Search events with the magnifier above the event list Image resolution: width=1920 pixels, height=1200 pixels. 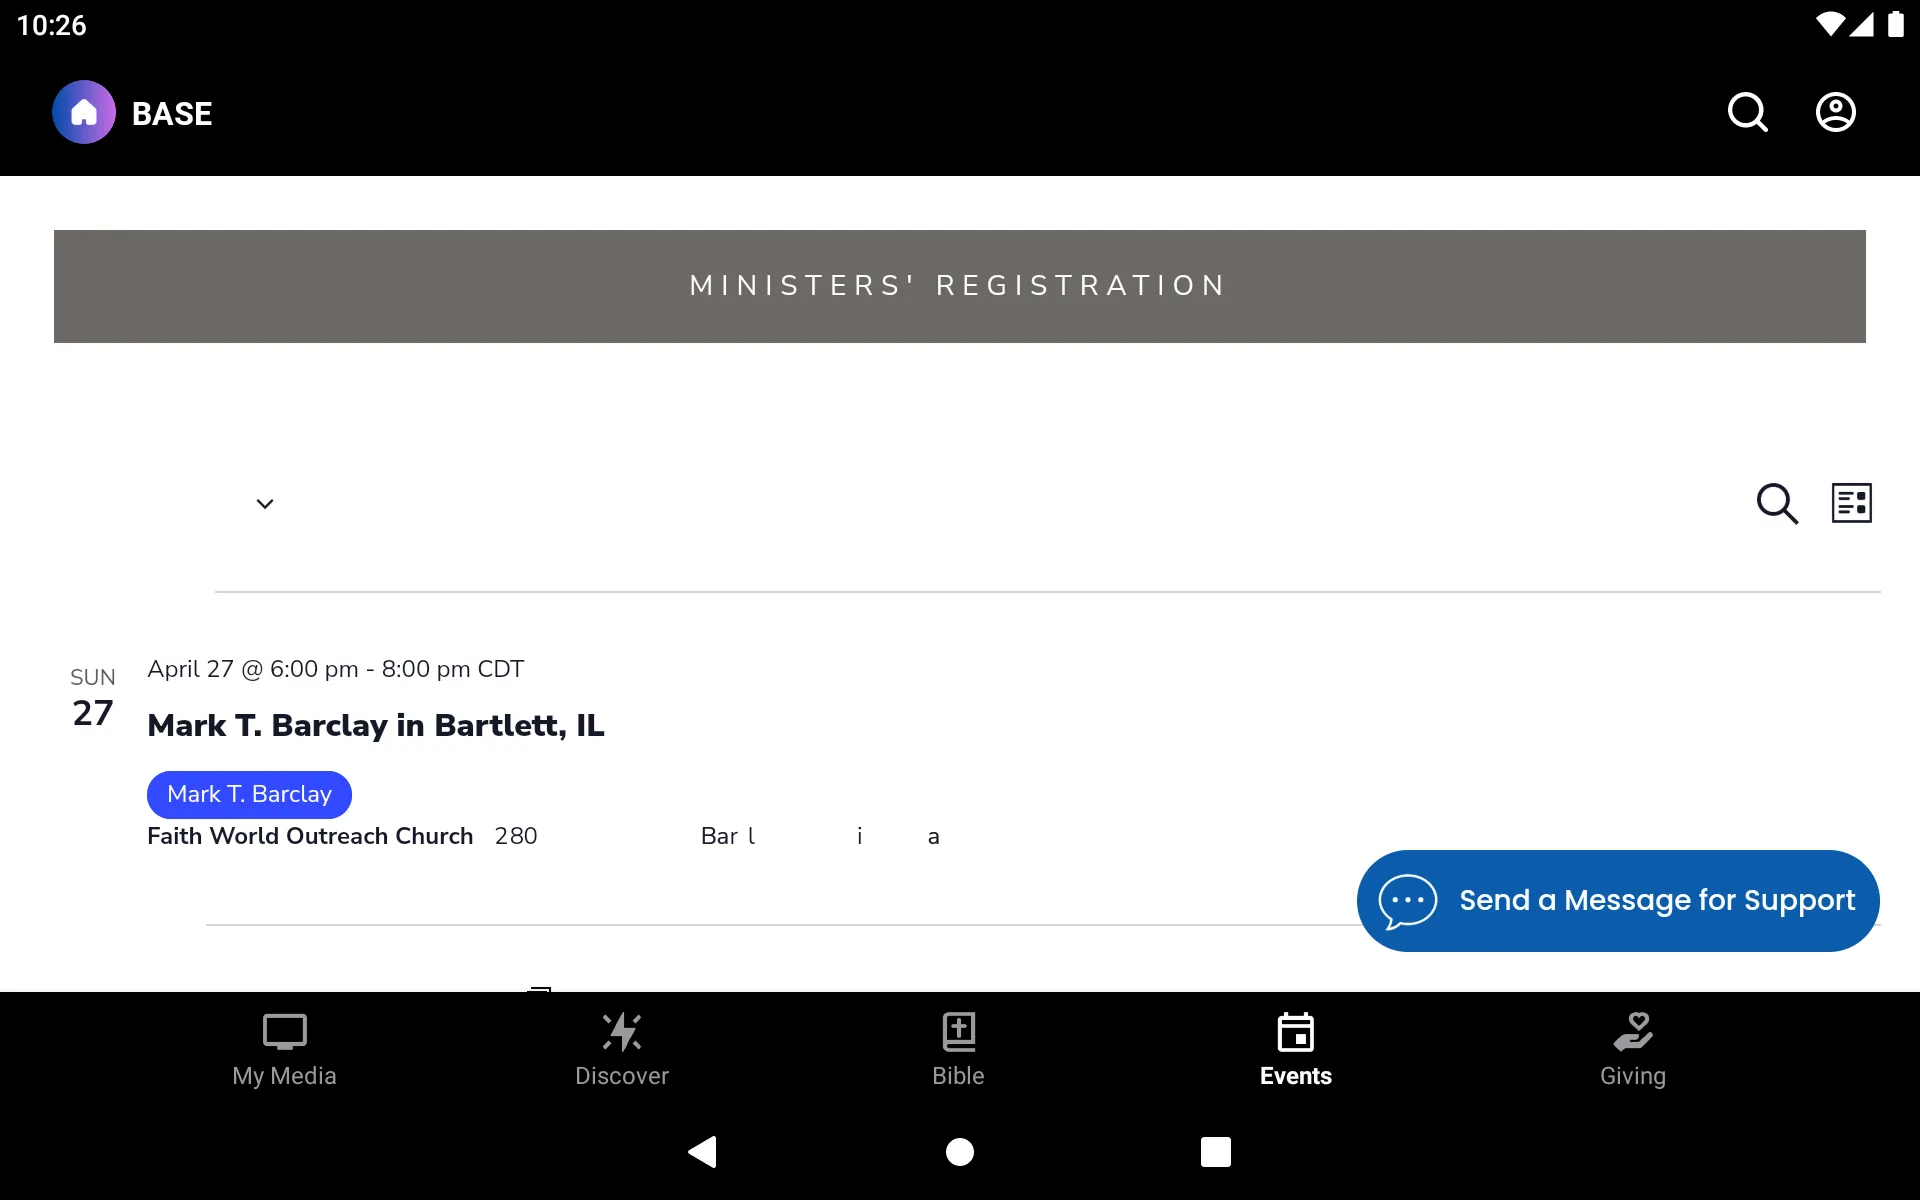pyautogui.click(x=1777, y=503)
